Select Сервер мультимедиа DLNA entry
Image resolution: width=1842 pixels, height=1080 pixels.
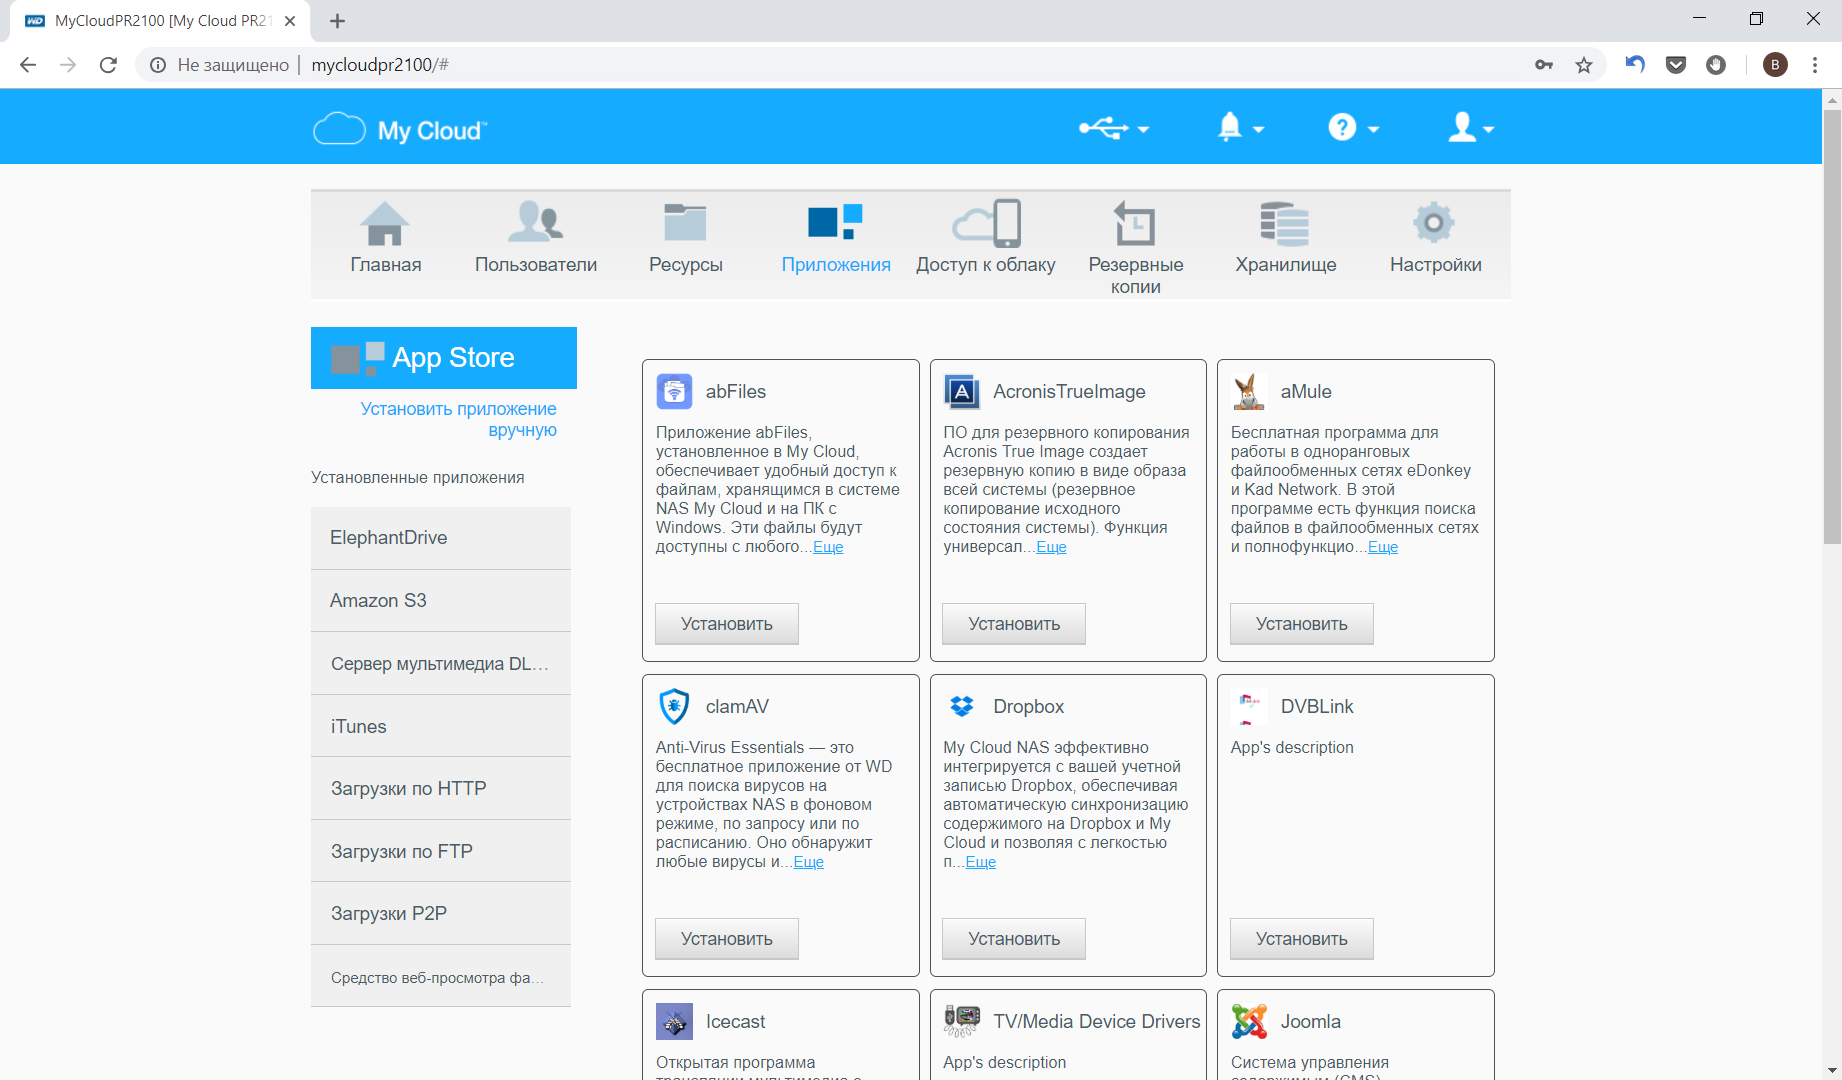click(x=441, y=664)
